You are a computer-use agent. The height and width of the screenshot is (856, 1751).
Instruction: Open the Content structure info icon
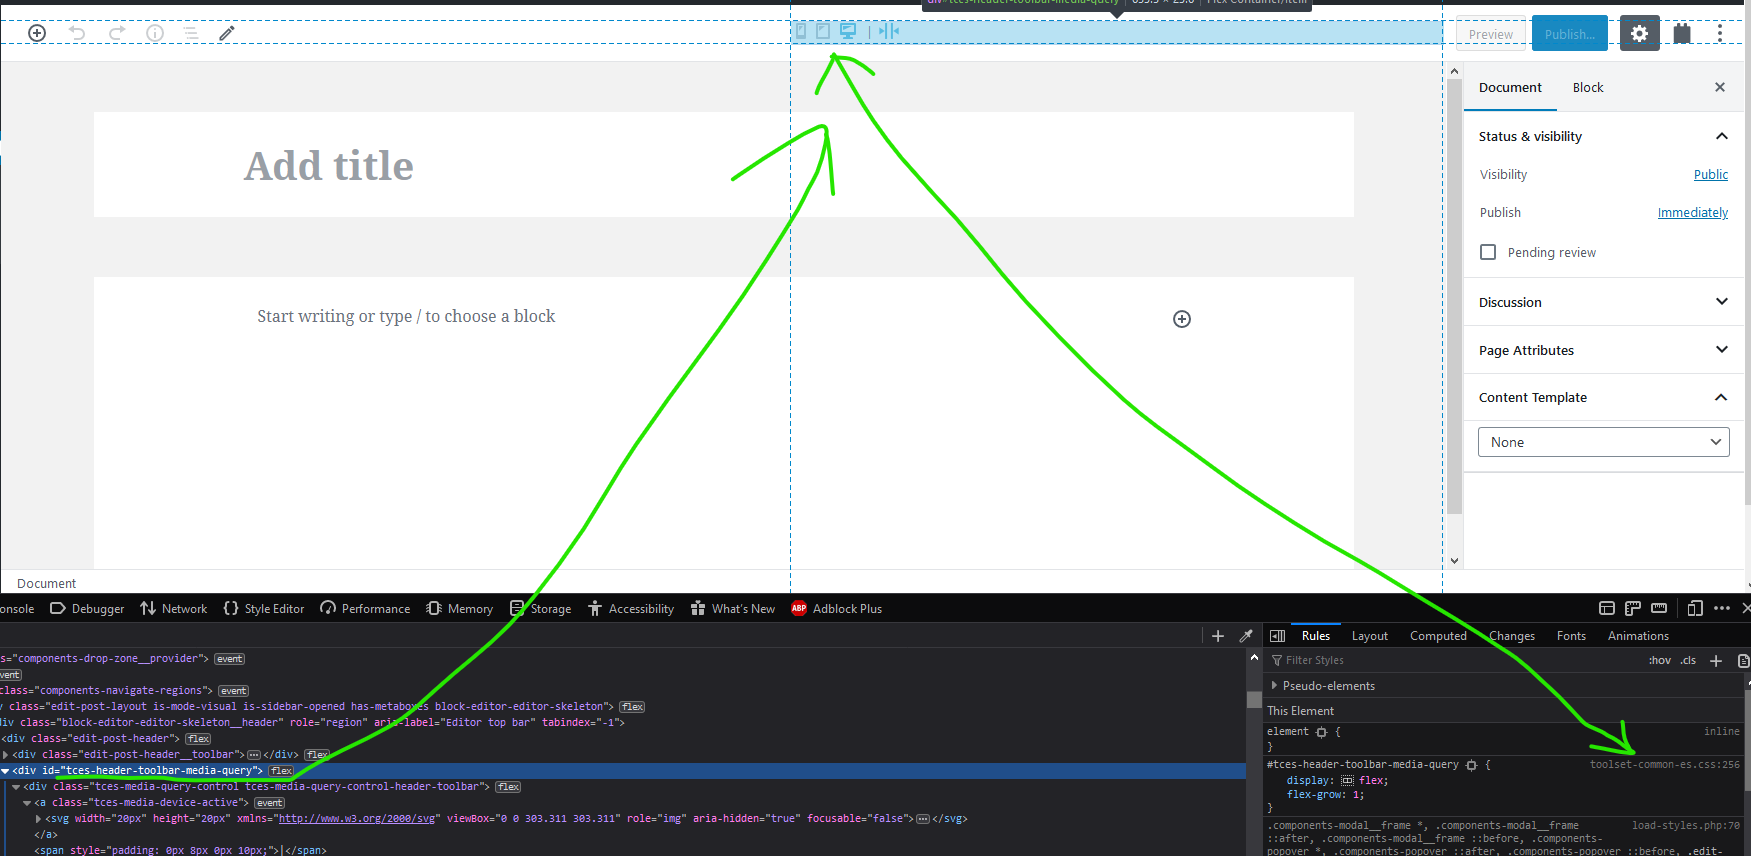[x=155, y=33]
